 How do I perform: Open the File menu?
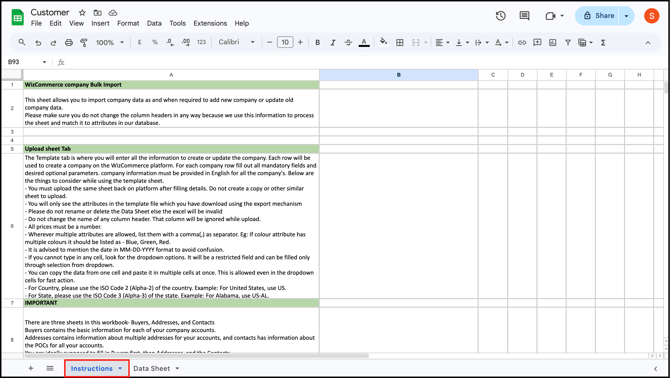pyautogui.click(x=36, y=23)
